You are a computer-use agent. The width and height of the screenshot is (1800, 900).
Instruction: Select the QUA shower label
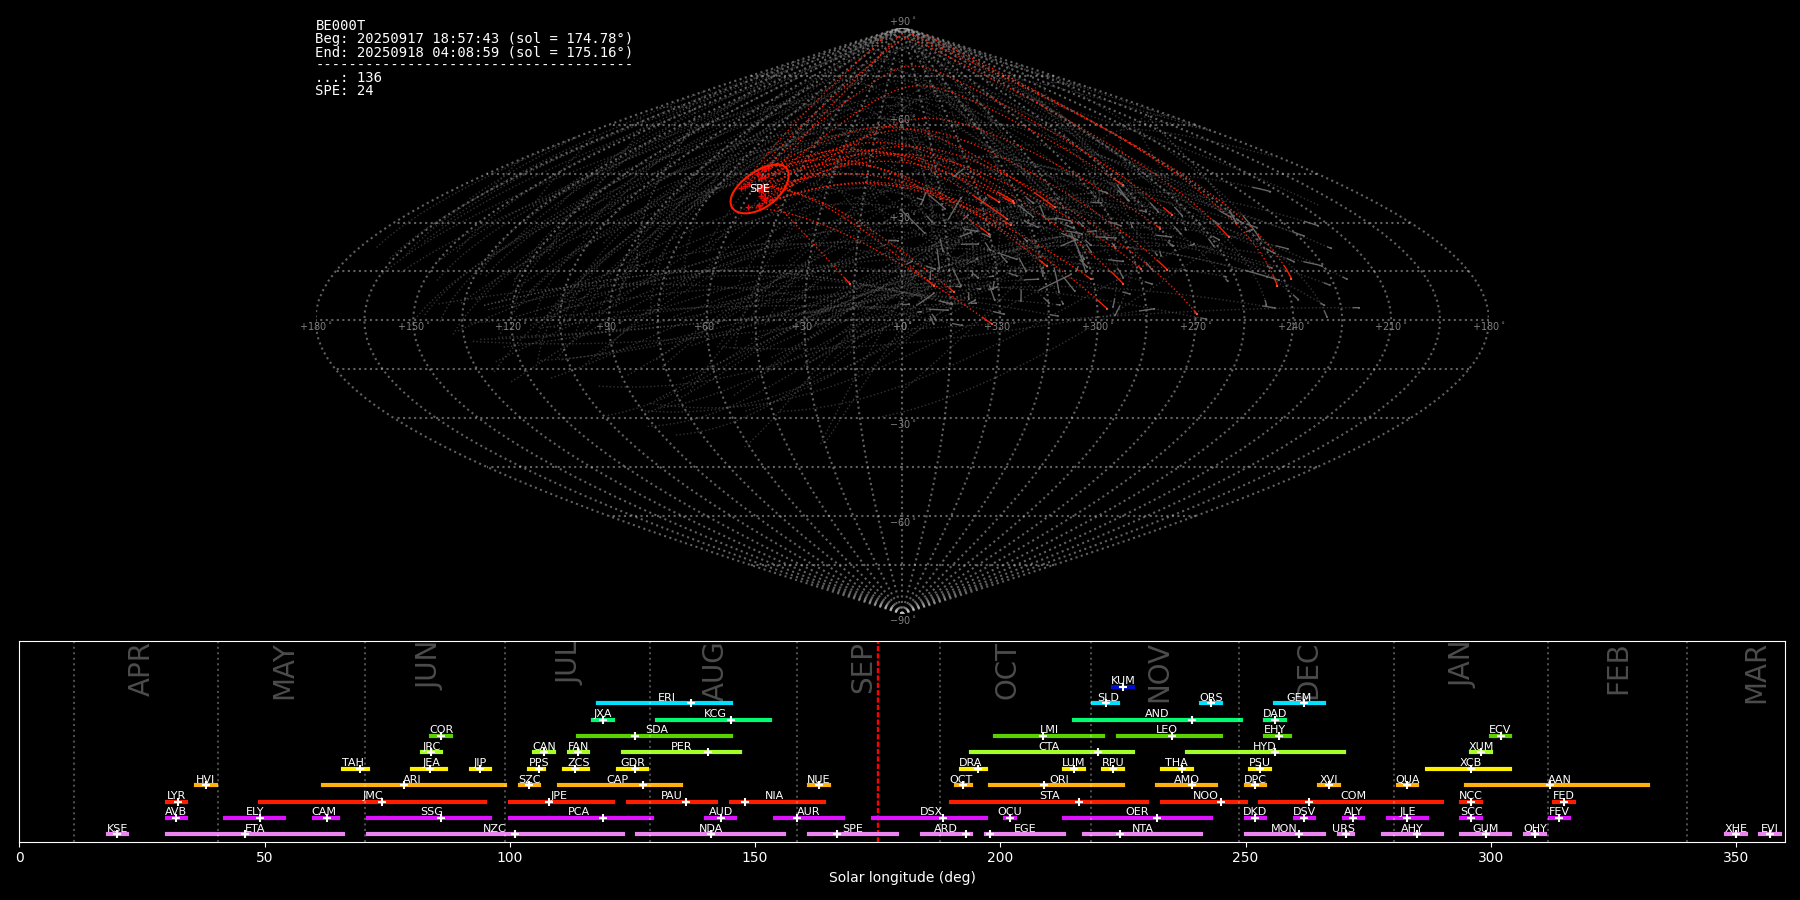1407,780
